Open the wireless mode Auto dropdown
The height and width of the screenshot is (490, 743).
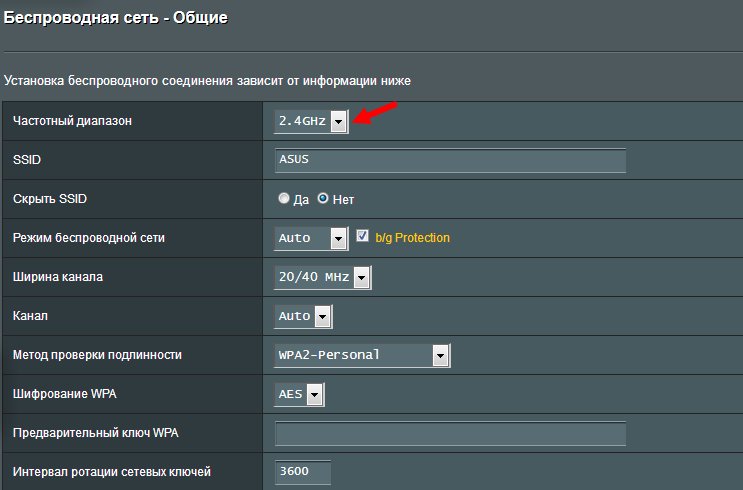point(311,238)
